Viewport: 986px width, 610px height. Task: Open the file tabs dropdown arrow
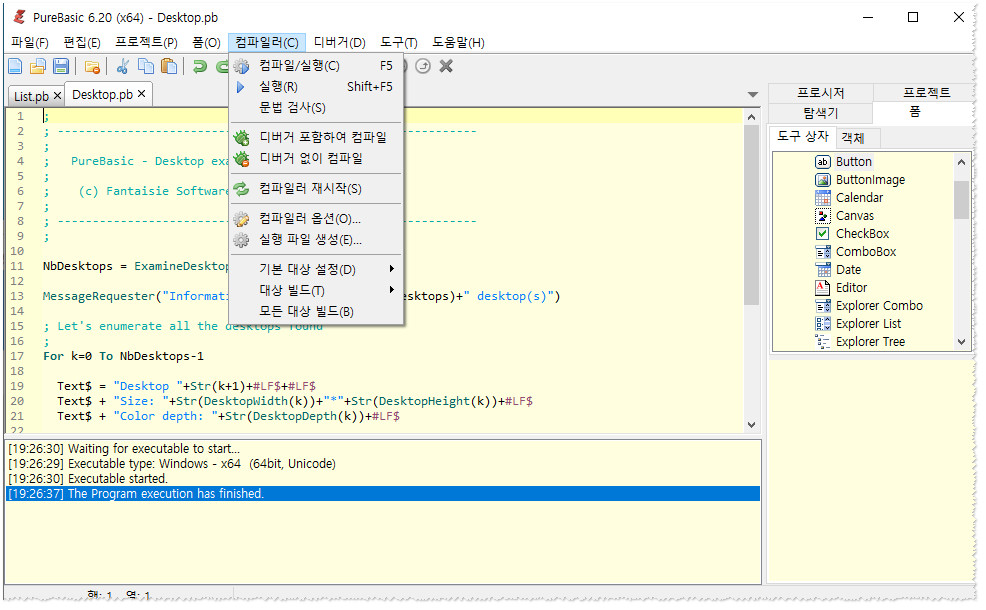pyautogui.click(x=753, y=95)
